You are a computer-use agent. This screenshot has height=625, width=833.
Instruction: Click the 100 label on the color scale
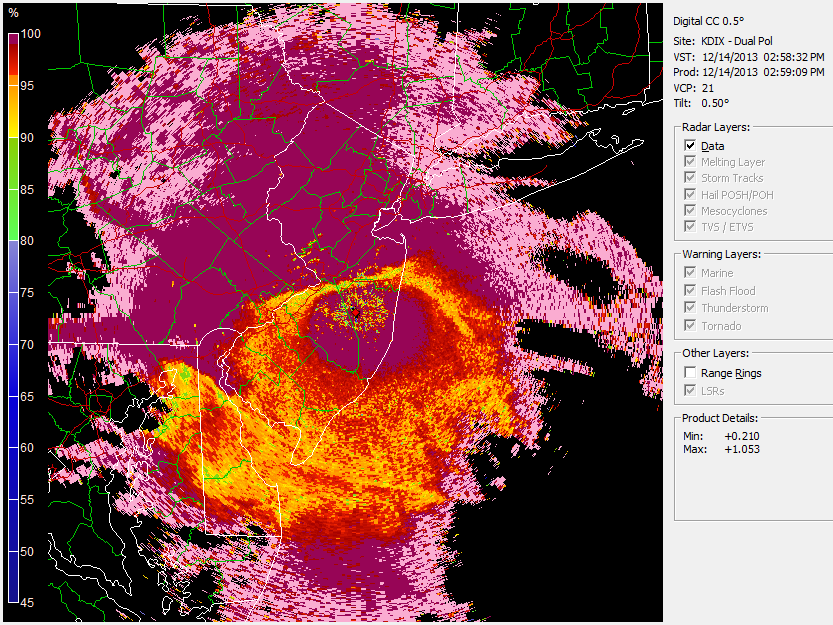30,34
